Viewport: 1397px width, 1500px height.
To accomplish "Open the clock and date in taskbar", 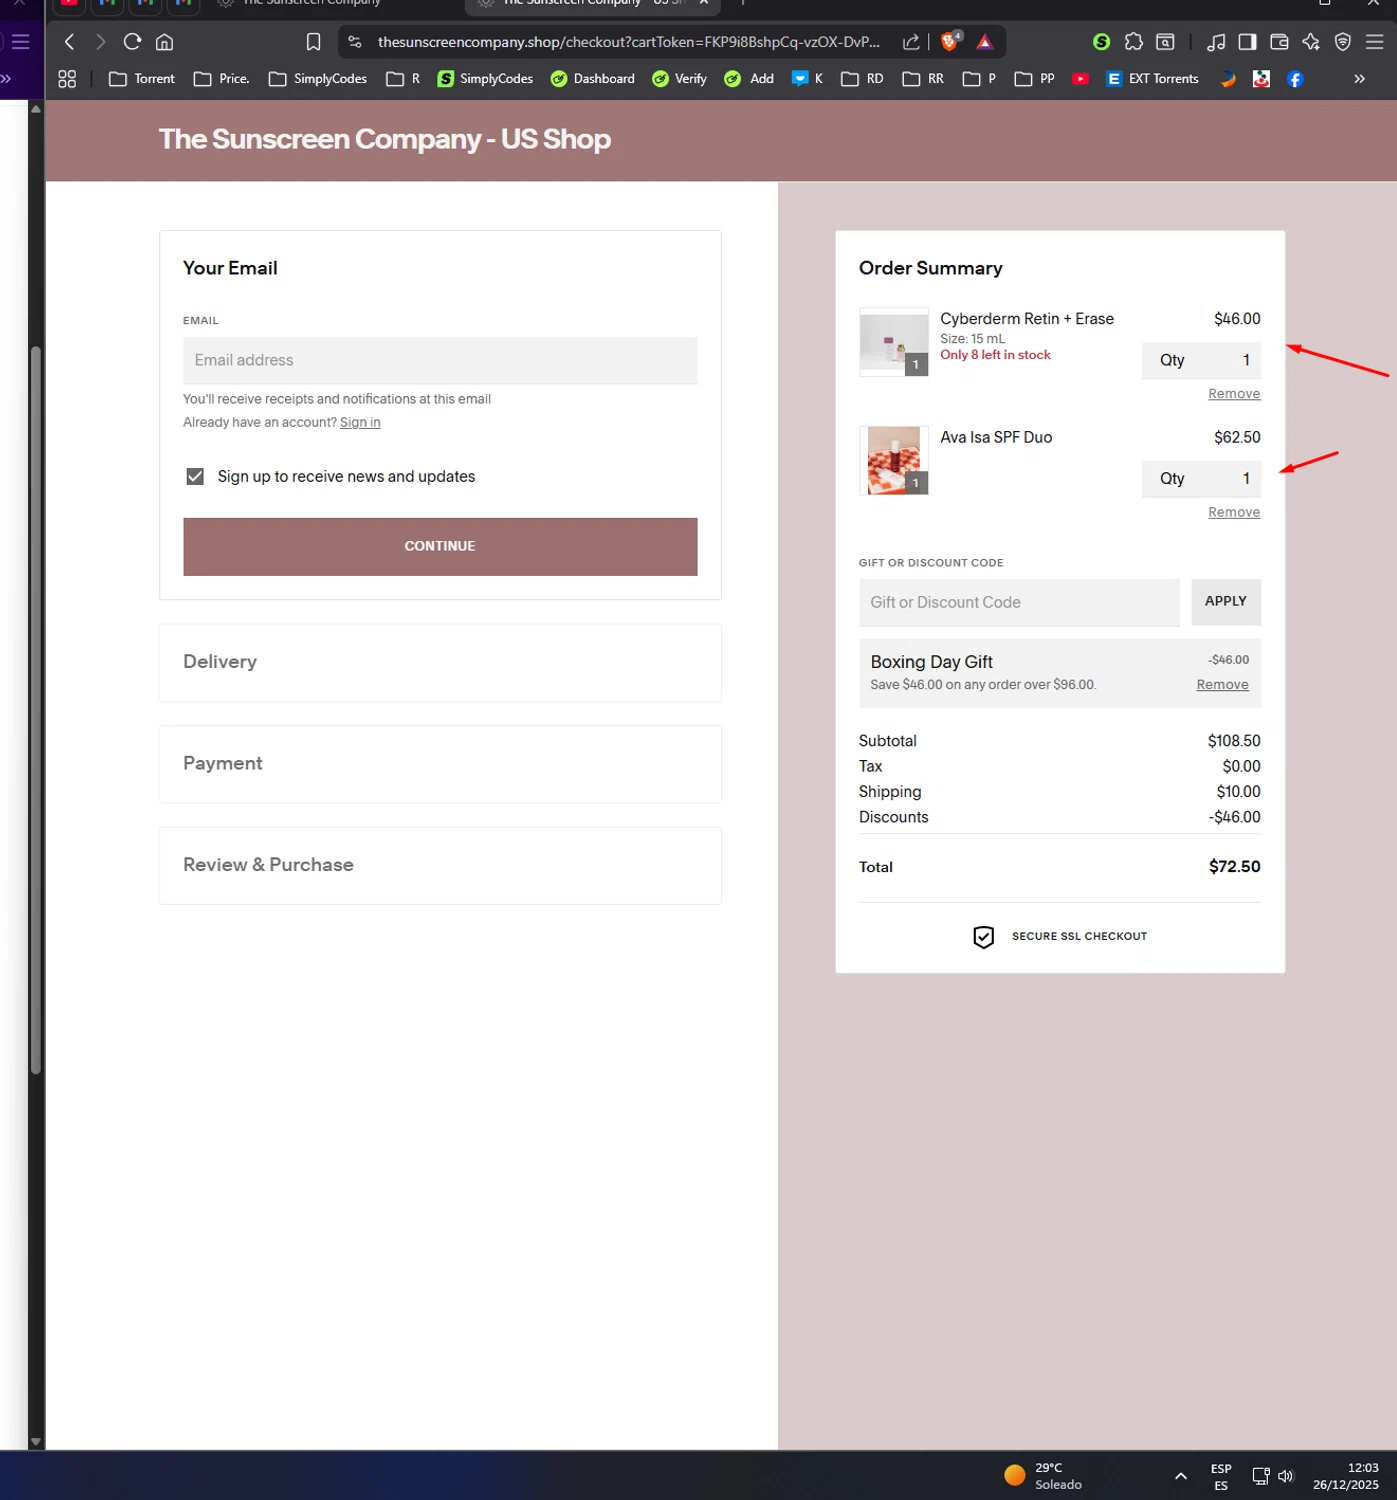I will tap(1346, 1476).
